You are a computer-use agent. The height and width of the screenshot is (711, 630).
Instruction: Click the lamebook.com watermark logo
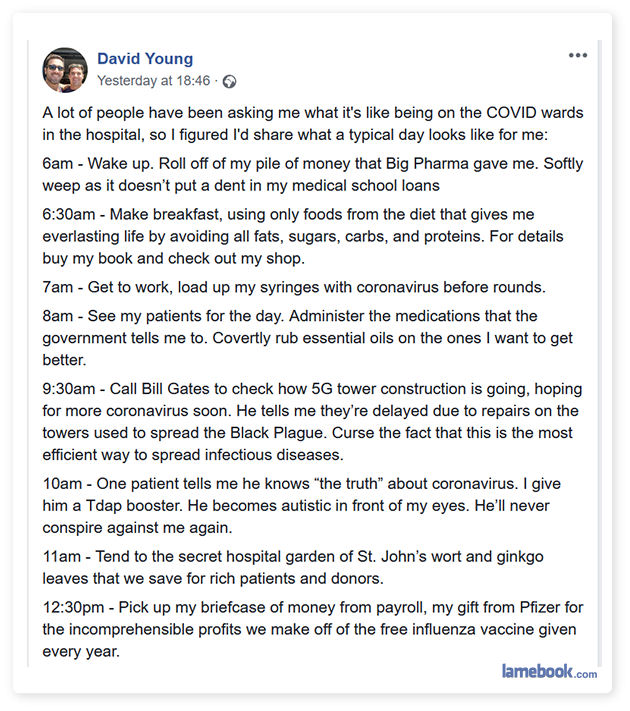pyautogui.click(x=549, y=672)
